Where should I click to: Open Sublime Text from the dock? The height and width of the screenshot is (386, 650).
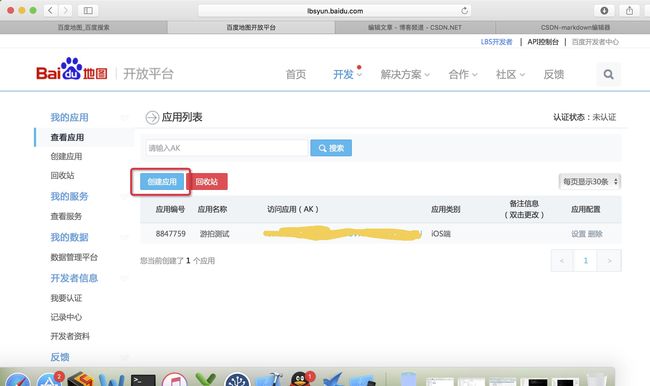coord(80,379)
